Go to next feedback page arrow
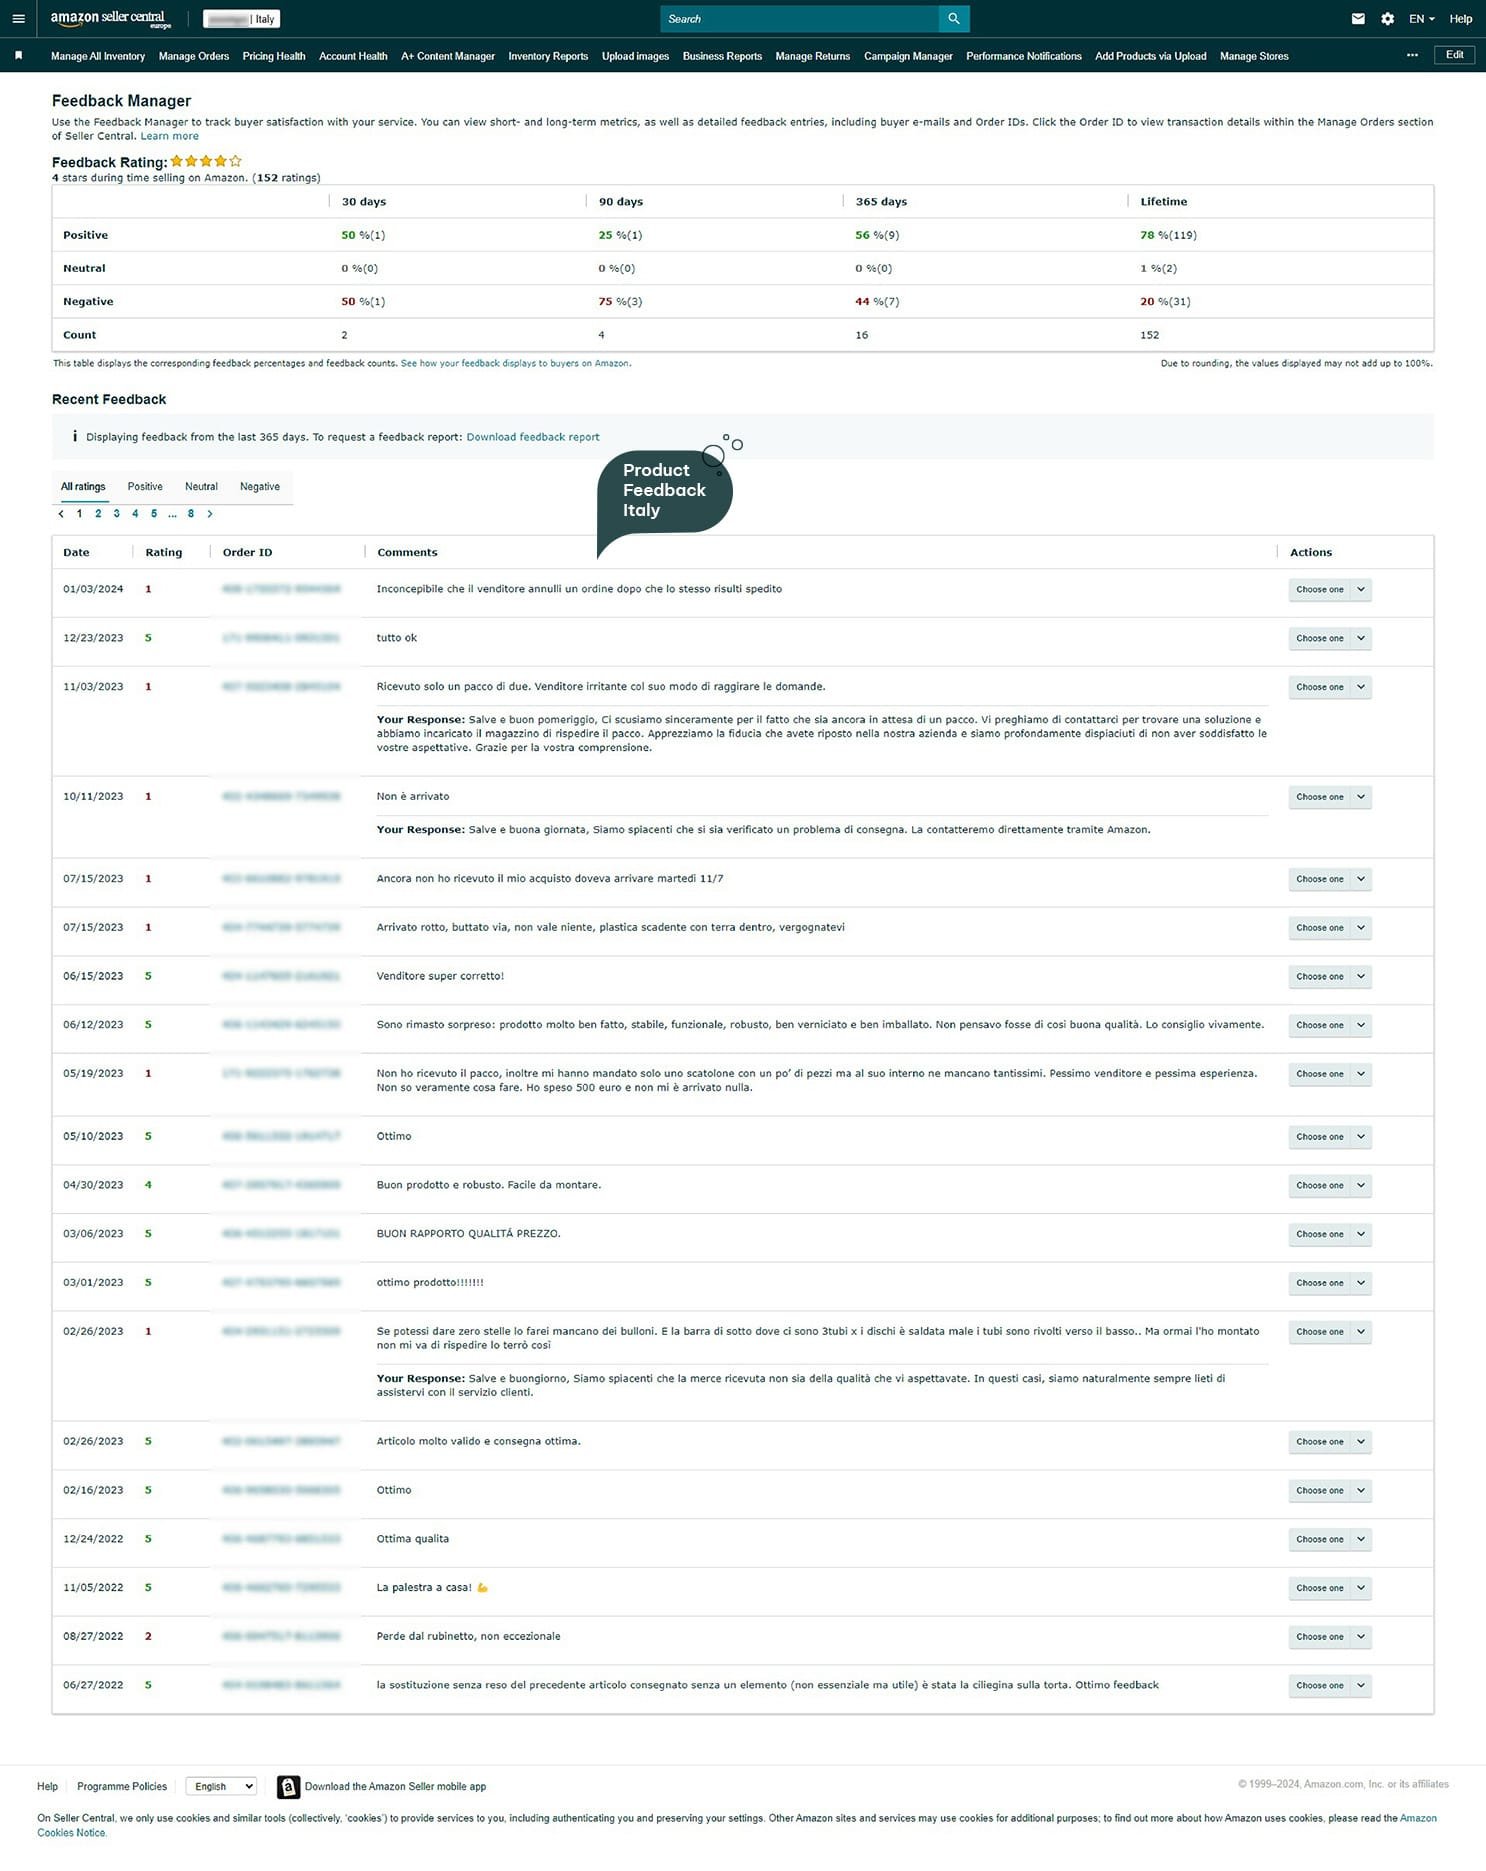1486x1871 pixels. point(210,514)
